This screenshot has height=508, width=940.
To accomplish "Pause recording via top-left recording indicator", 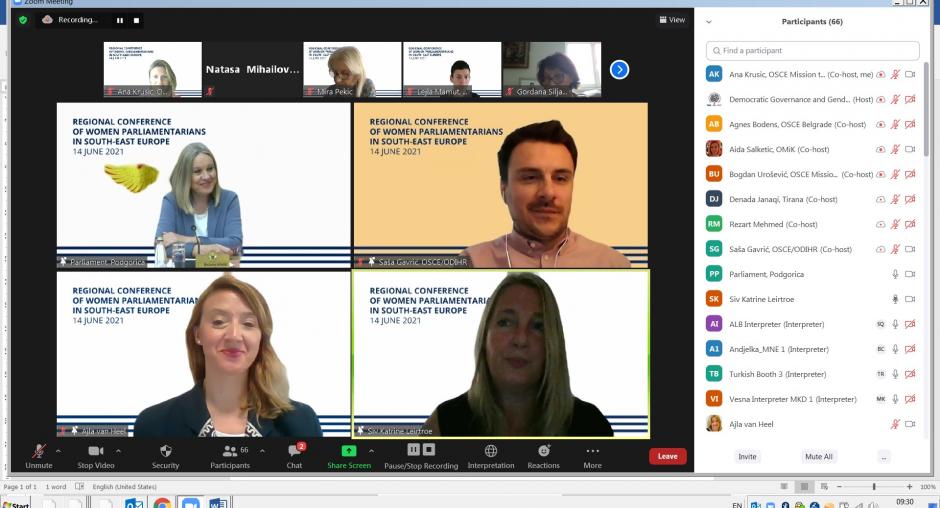I will [x=120, y=20].
